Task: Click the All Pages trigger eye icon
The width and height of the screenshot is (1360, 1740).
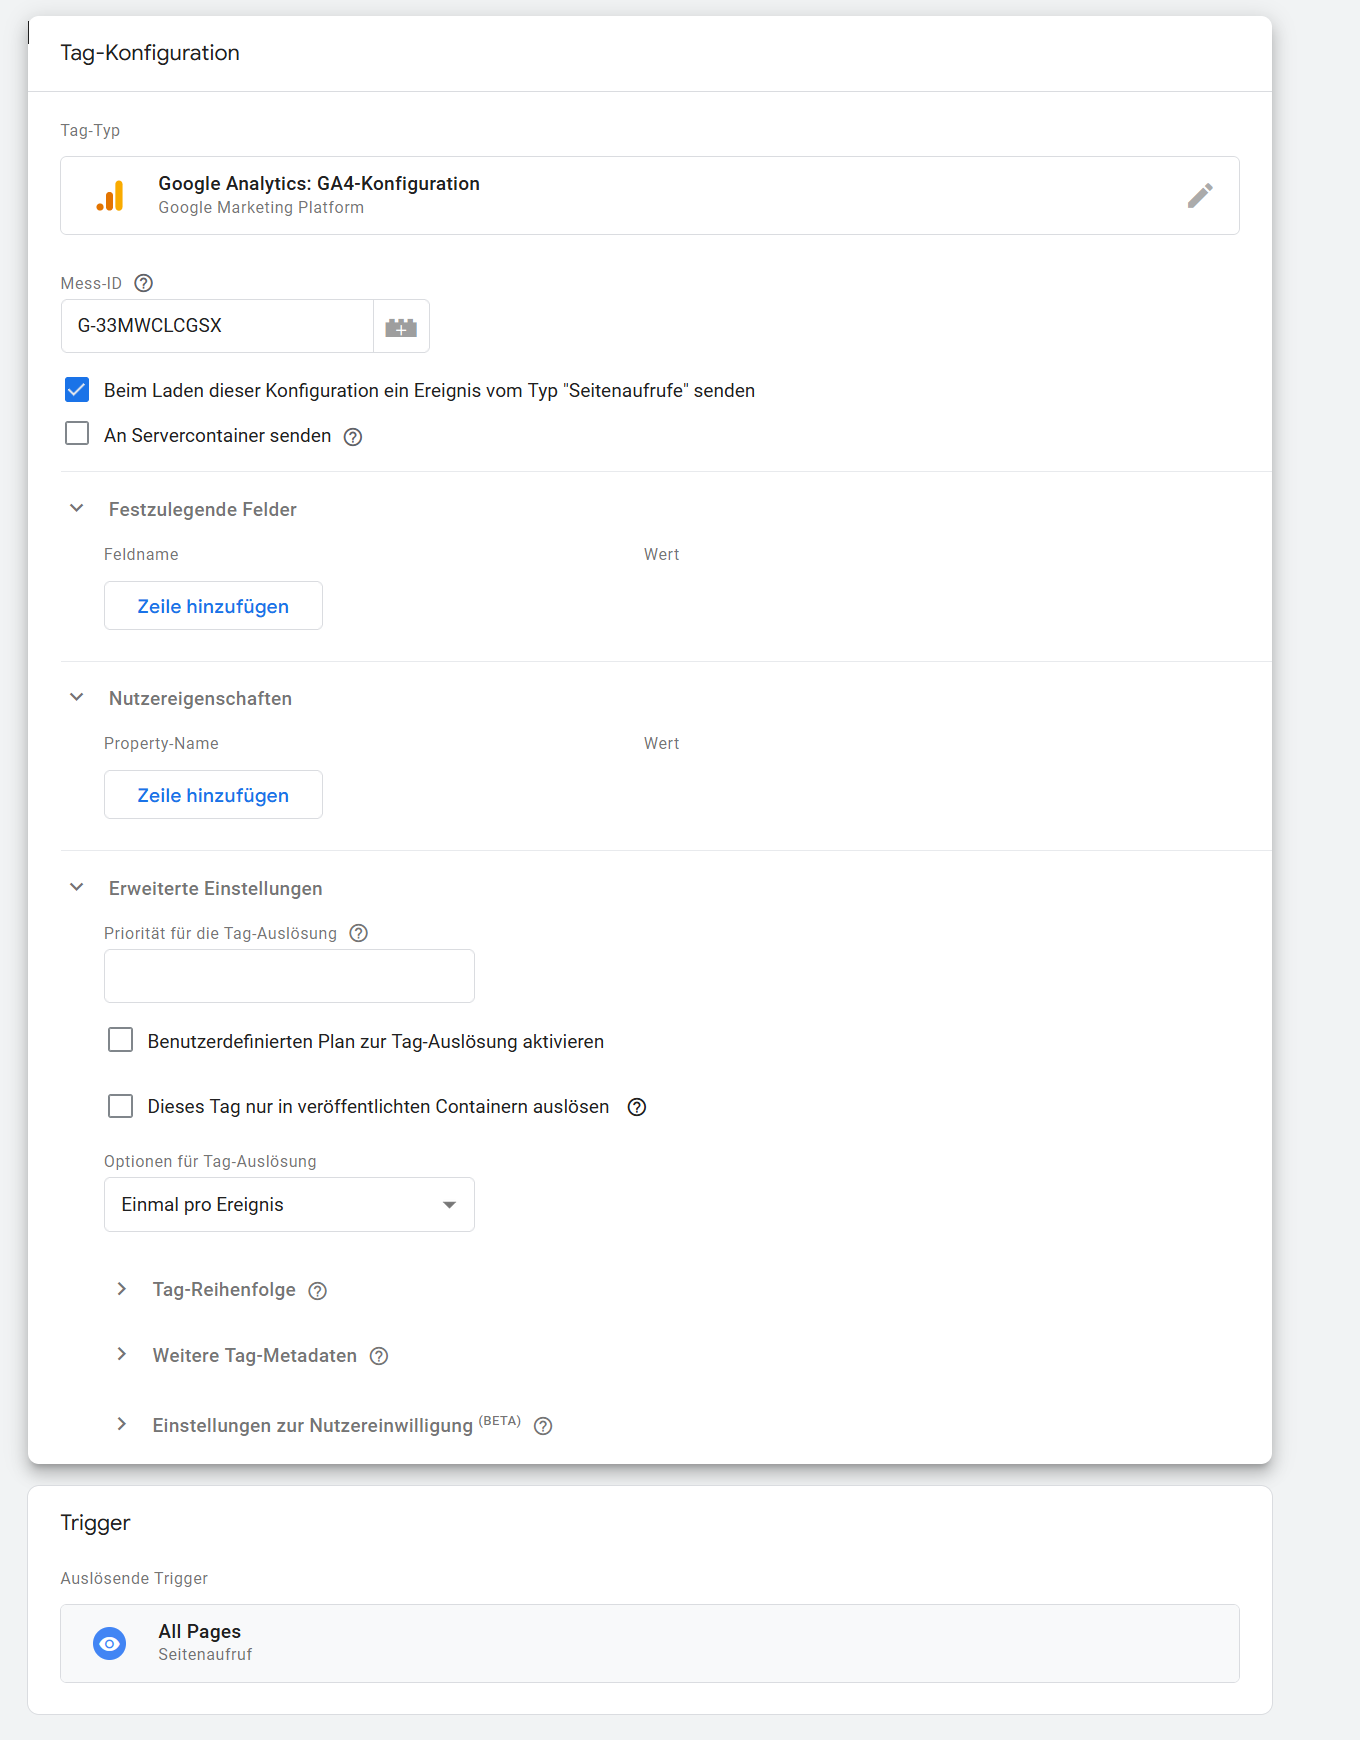Action: click(110, 1643)
